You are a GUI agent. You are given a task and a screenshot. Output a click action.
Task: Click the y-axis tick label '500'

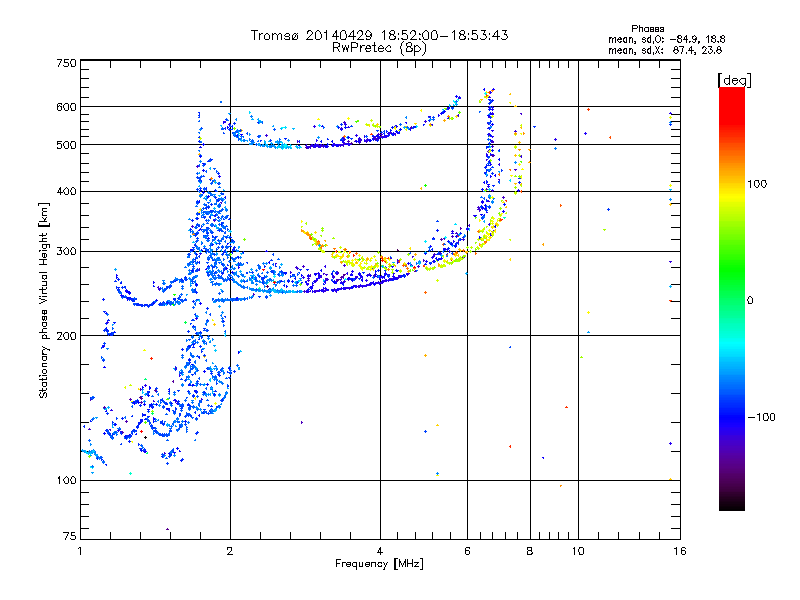coord(66,145)
